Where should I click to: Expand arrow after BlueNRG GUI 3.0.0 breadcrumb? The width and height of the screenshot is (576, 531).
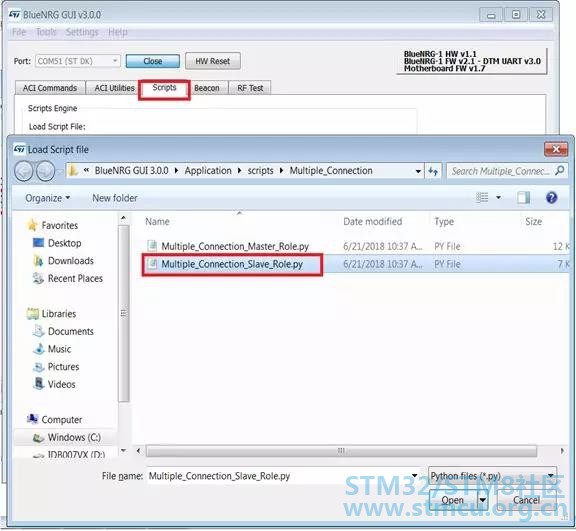point(176,171)
